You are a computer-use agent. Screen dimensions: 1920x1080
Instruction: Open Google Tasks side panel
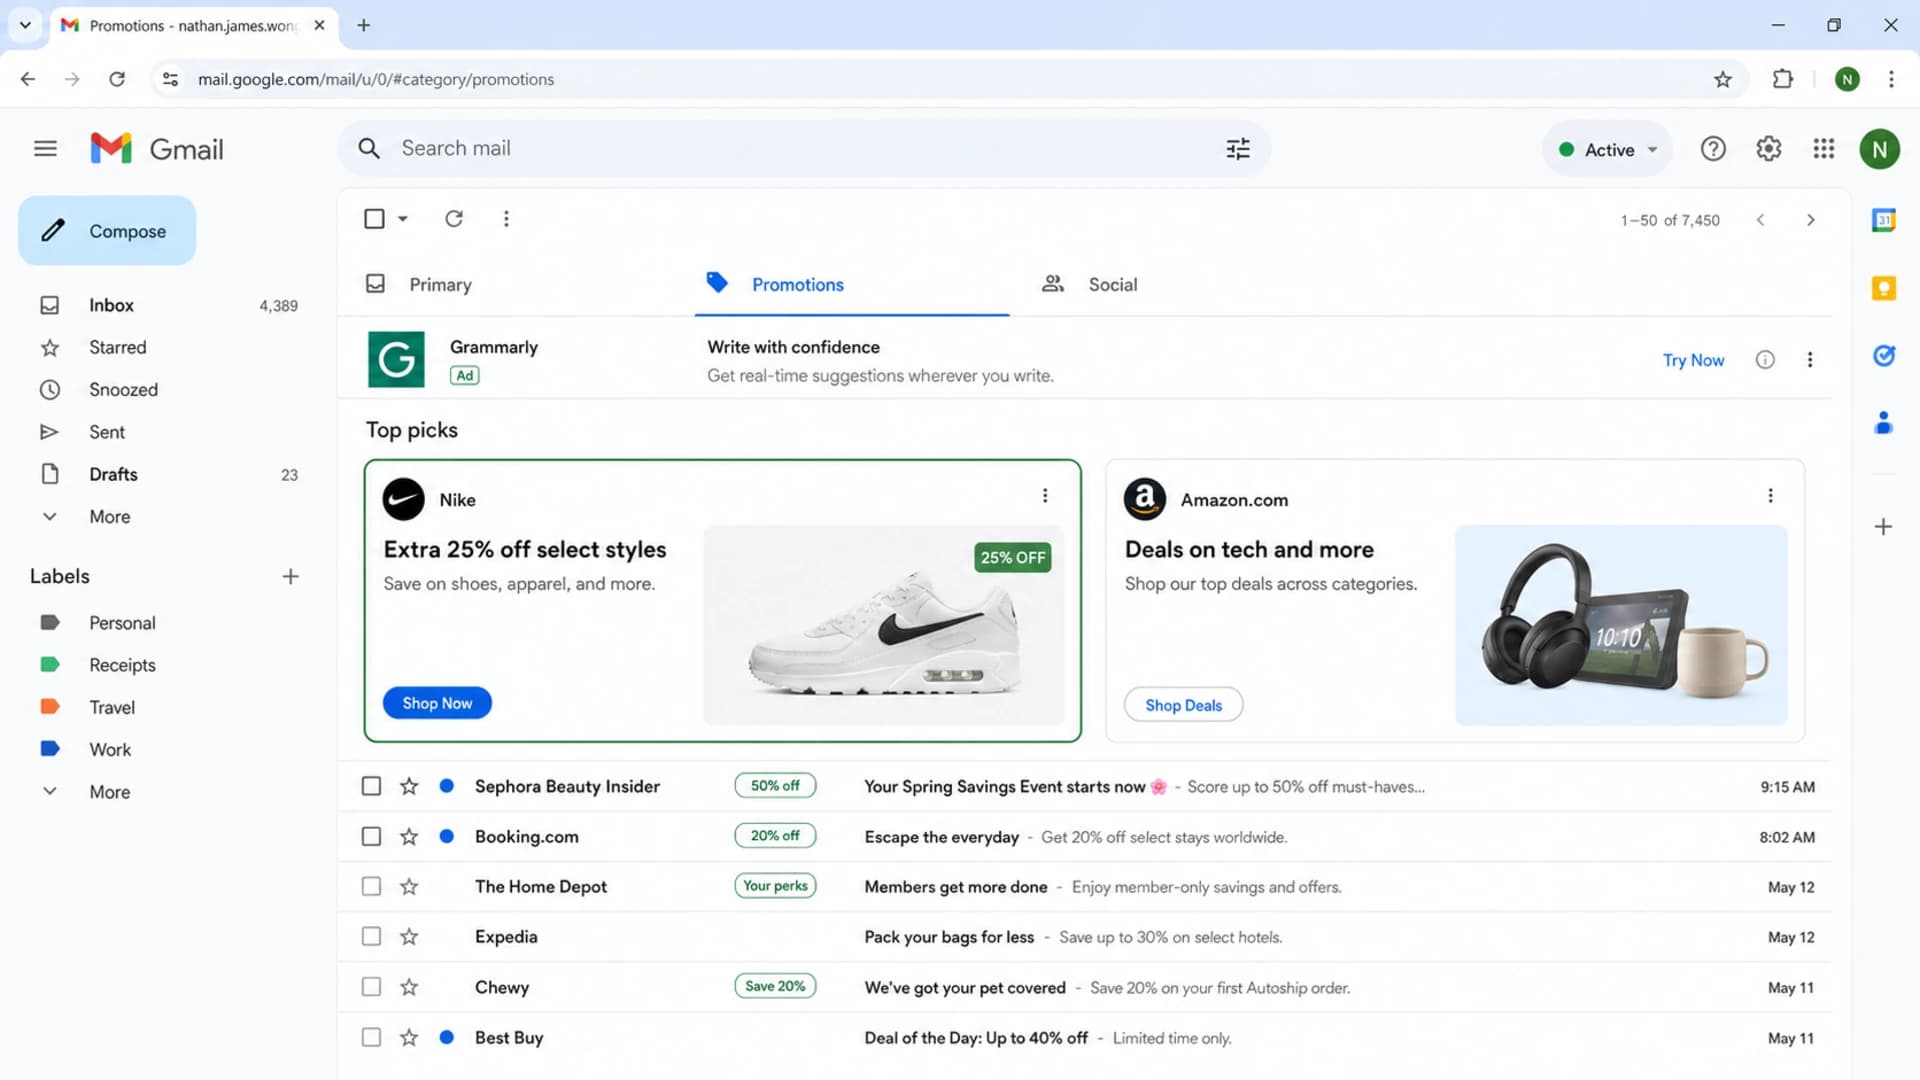(x=1883, y=355)
